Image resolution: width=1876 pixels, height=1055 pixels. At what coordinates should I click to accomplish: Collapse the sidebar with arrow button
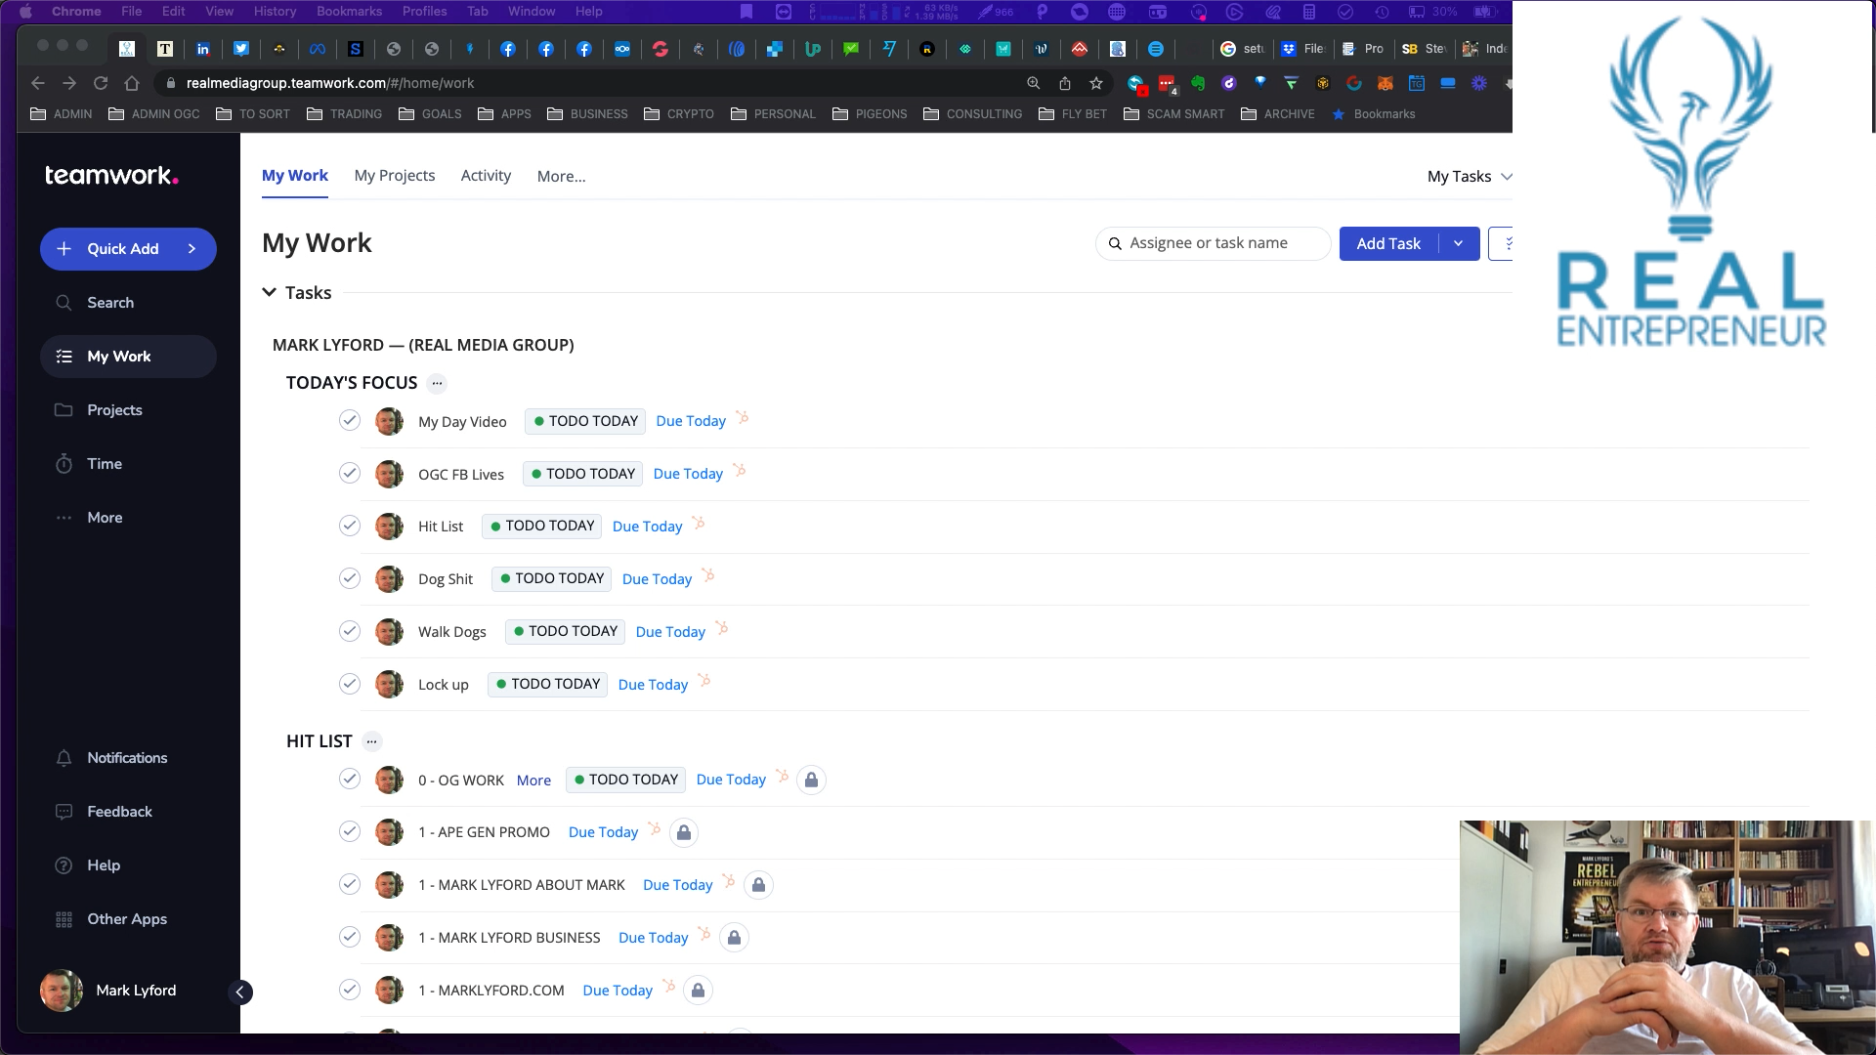coord(240,992)
